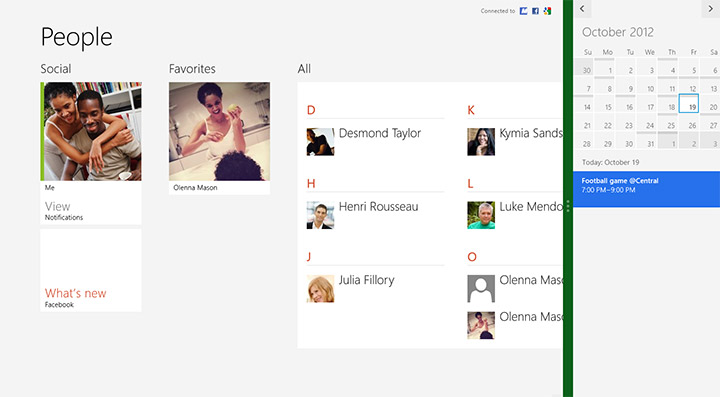
Task: Click the Desmond Taylor name
Action: pos(380,134)
